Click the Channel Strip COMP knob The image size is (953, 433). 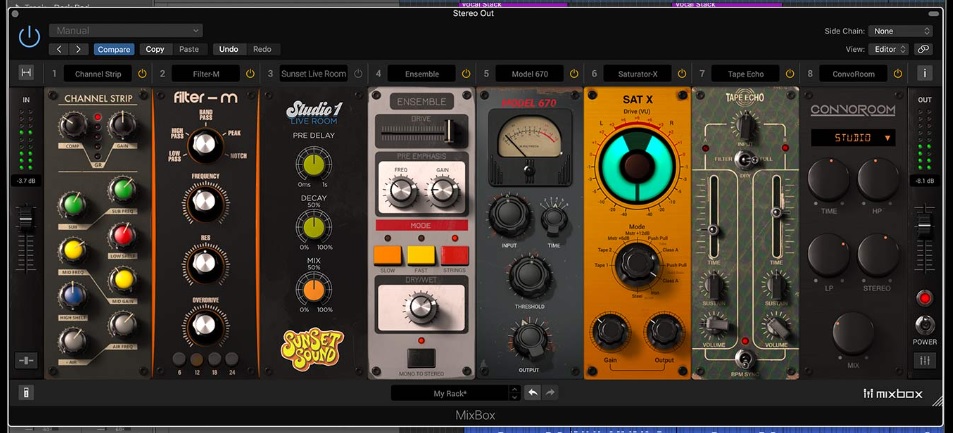click(x=72, y=126)
